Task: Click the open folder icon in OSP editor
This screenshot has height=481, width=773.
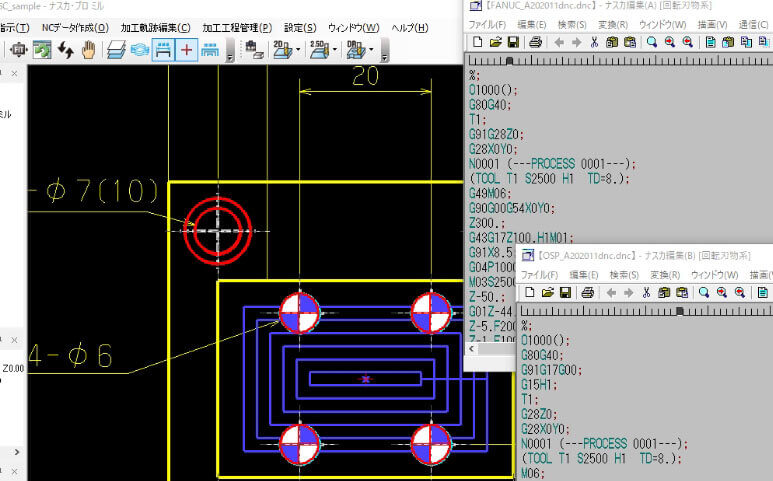Action: (x=546, y=292)
